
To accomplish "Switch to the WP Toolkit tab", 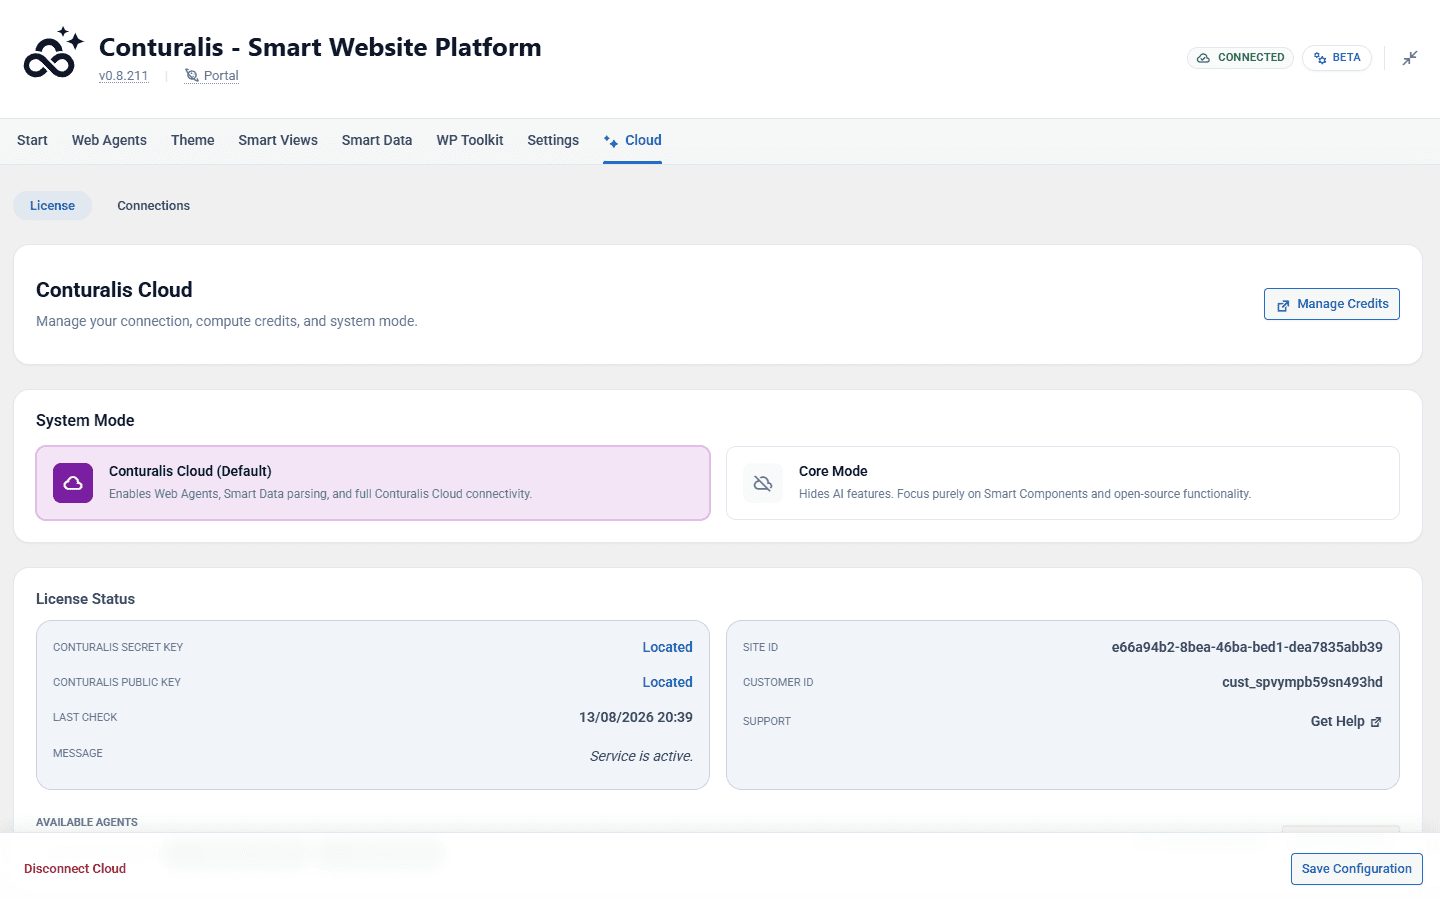I will (470, 140).
